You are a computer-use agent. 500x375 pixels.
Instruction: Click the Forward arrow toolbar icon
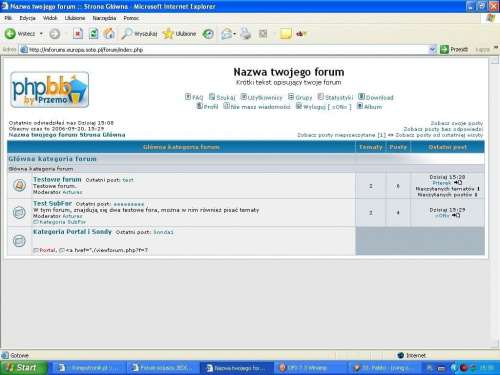54,33
